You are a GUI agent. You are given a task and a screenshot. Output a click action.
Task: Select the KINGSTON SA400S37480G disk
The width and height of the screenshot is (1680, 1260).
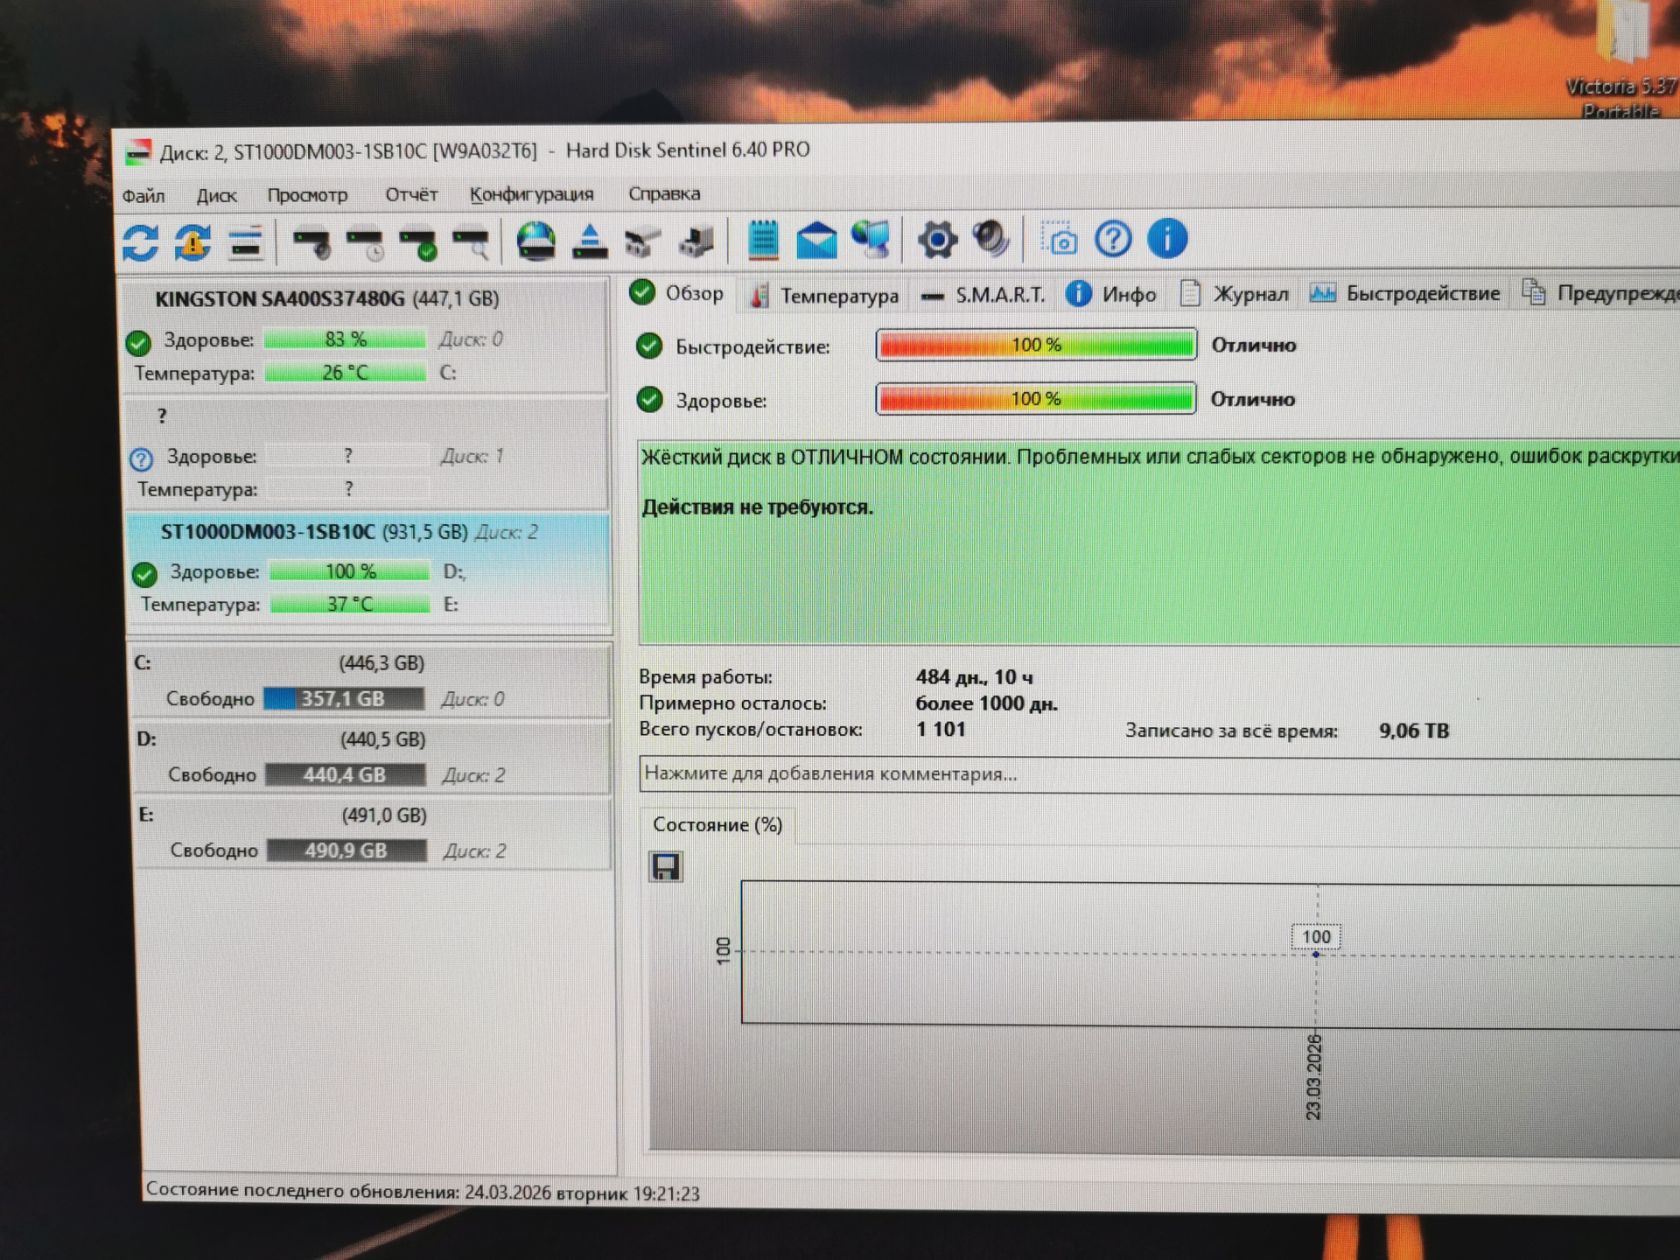click(366, 338)
